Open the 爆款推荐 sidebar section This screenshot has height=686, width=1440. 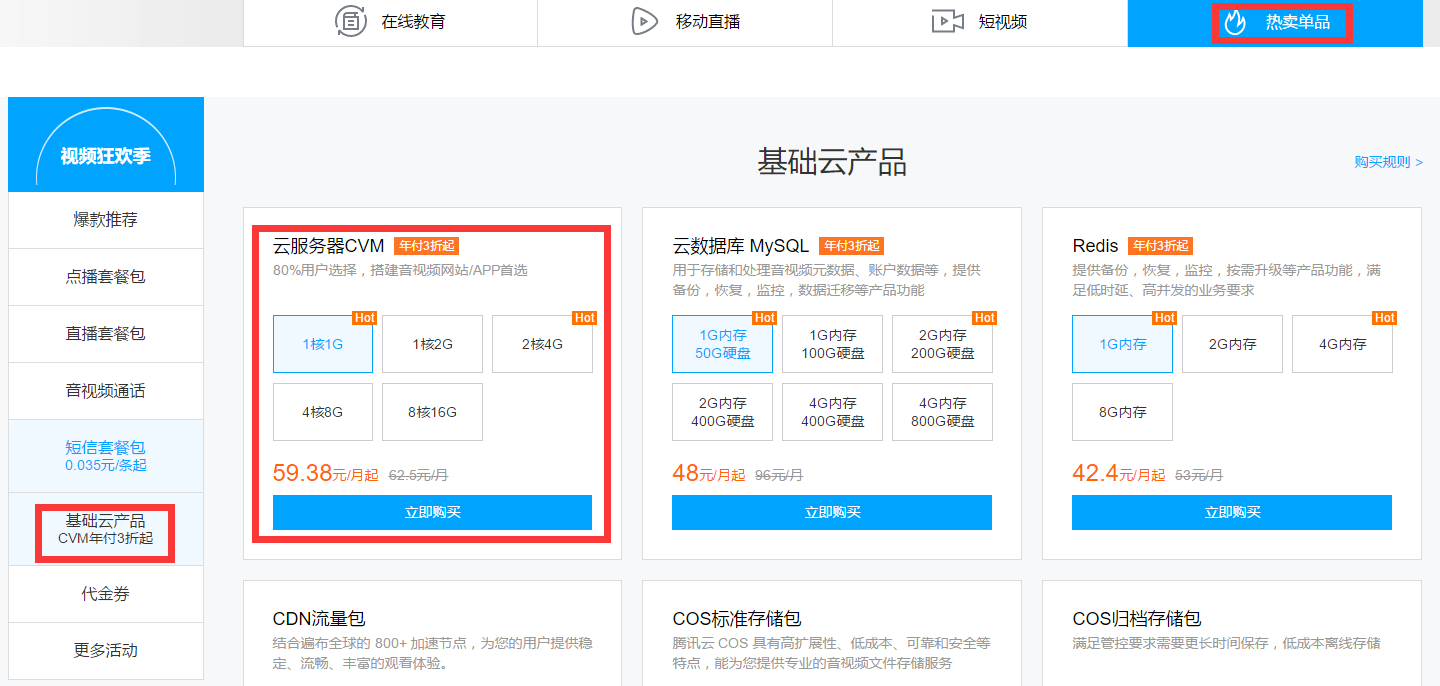[x=105, y=220]
